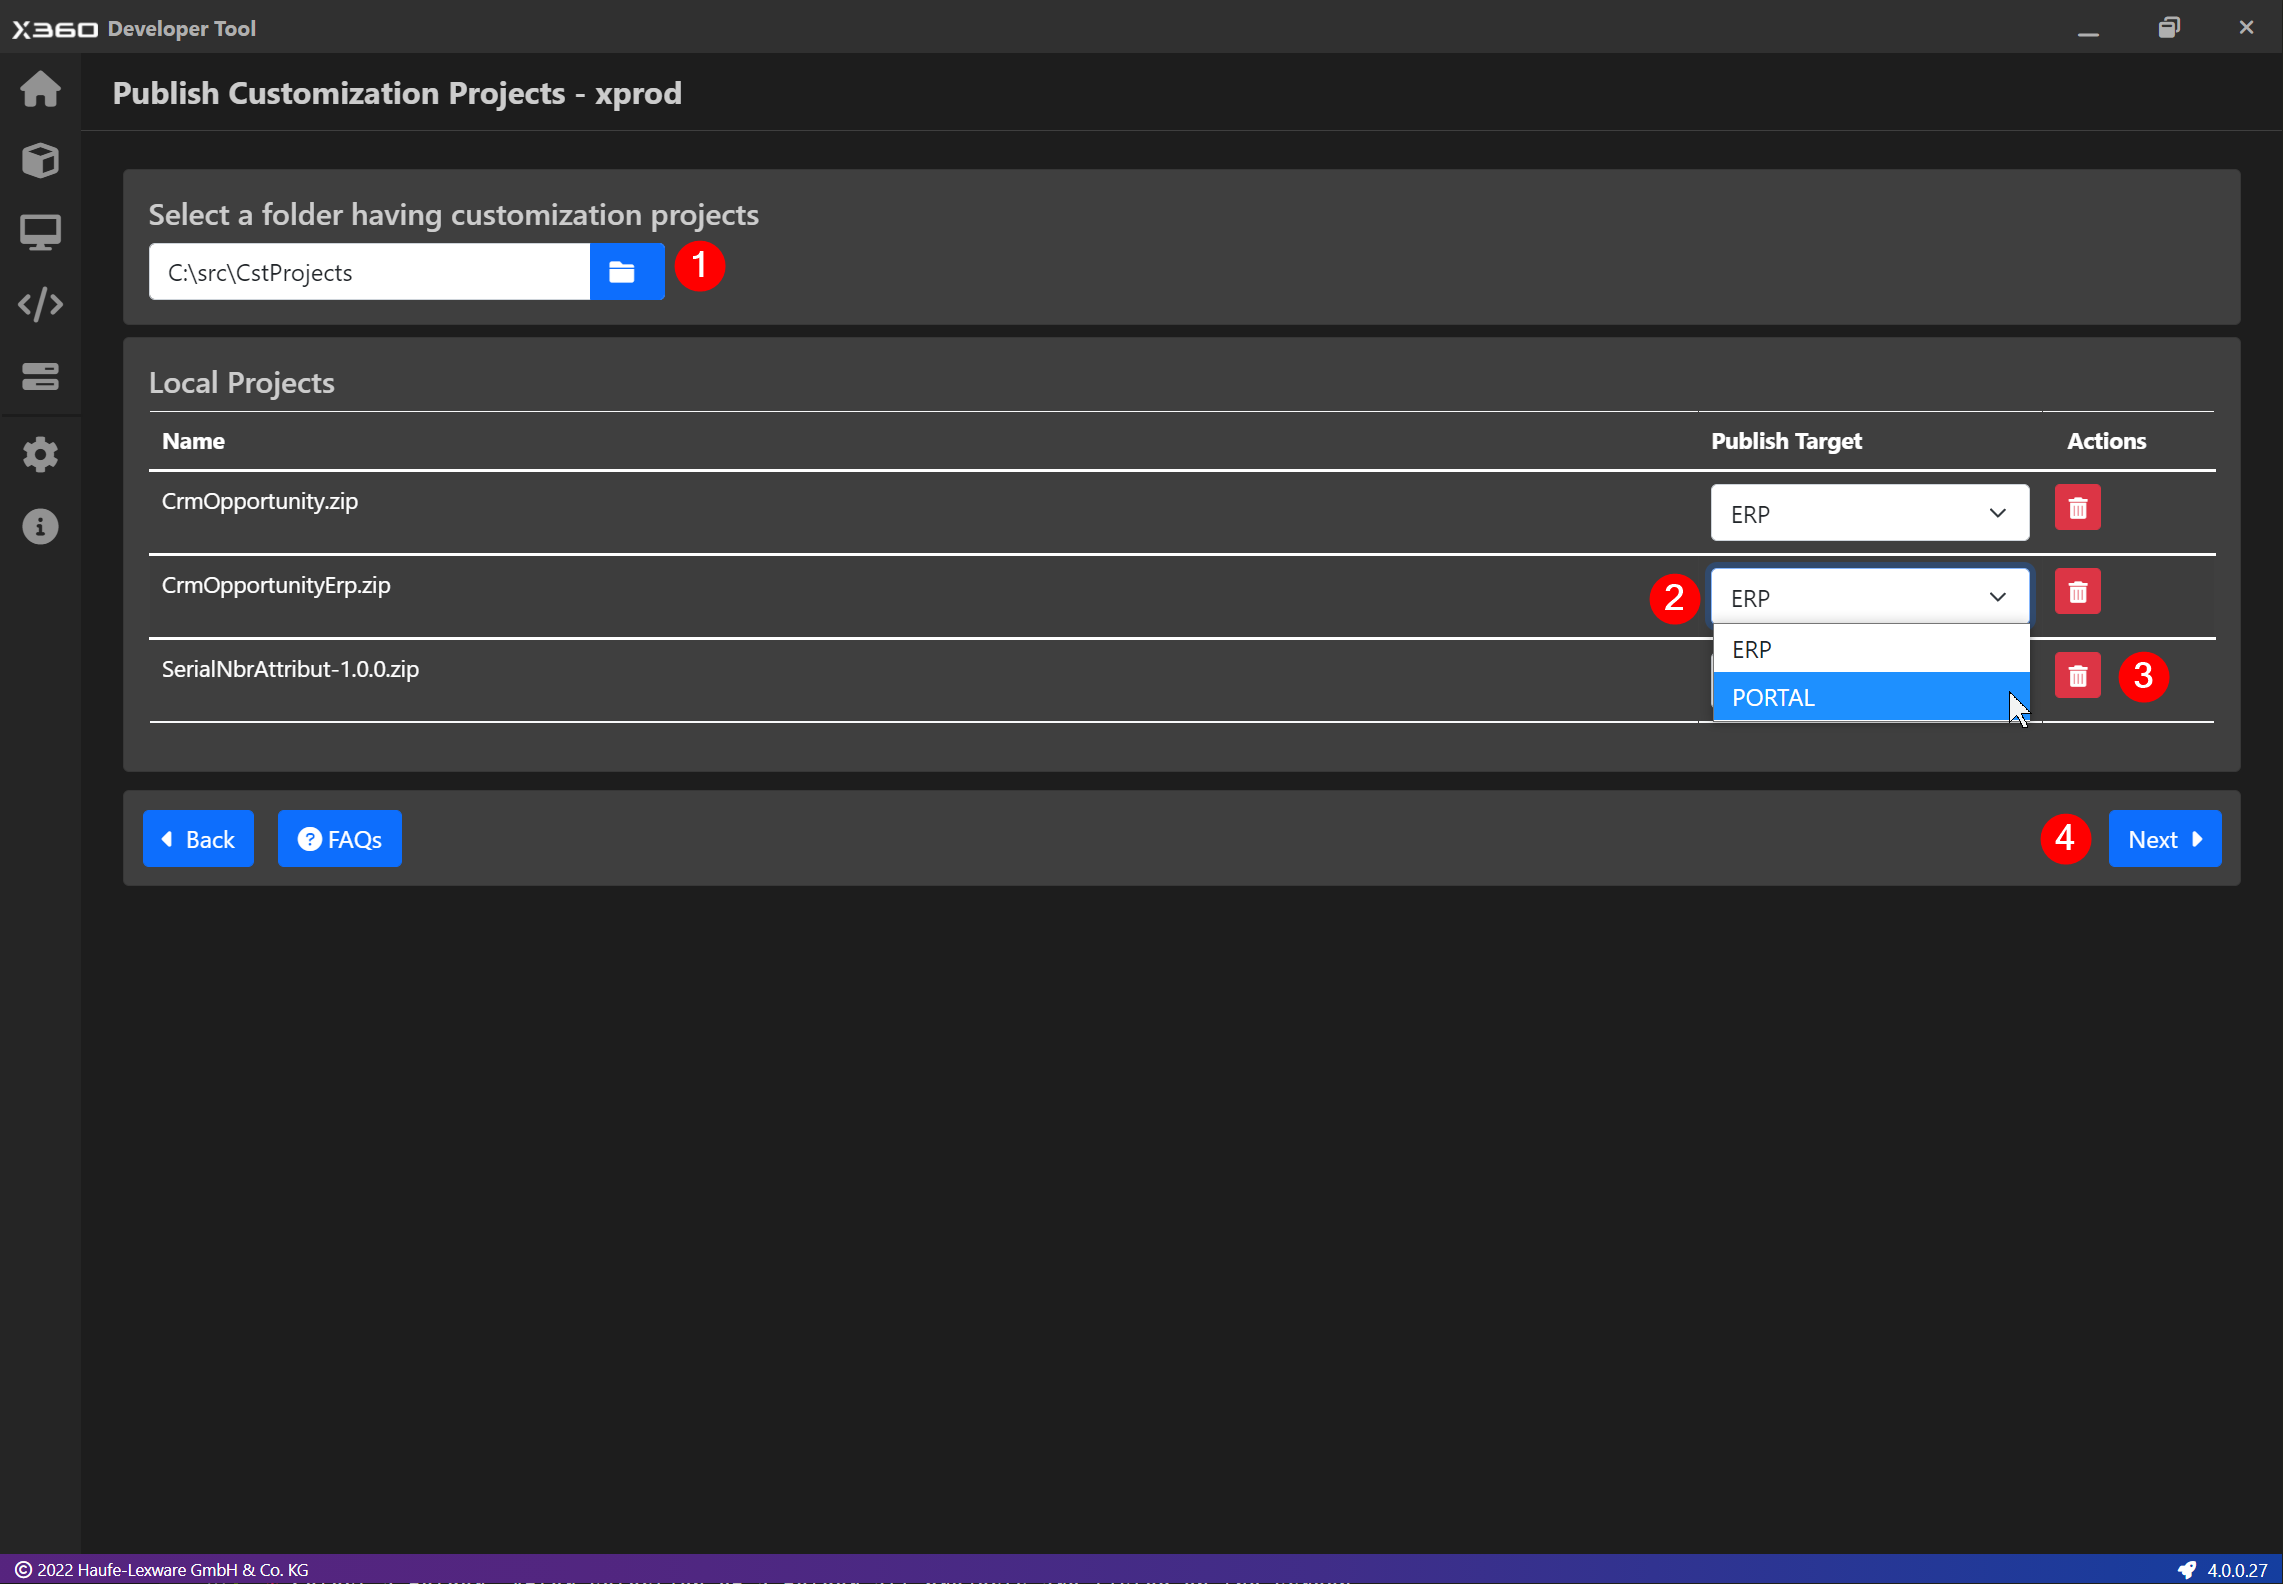Viewport: 2283px width, 1584px height.
Task: Open the info circle sidebar icon
Action: tap(40, 527)
